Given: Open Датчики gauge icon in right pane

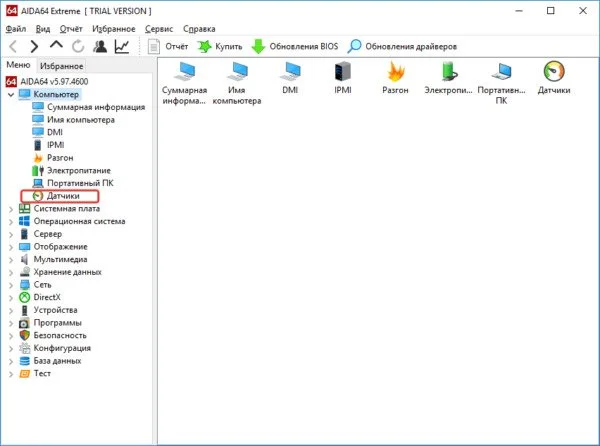Looking at the screenshot, I should point(554,78).
